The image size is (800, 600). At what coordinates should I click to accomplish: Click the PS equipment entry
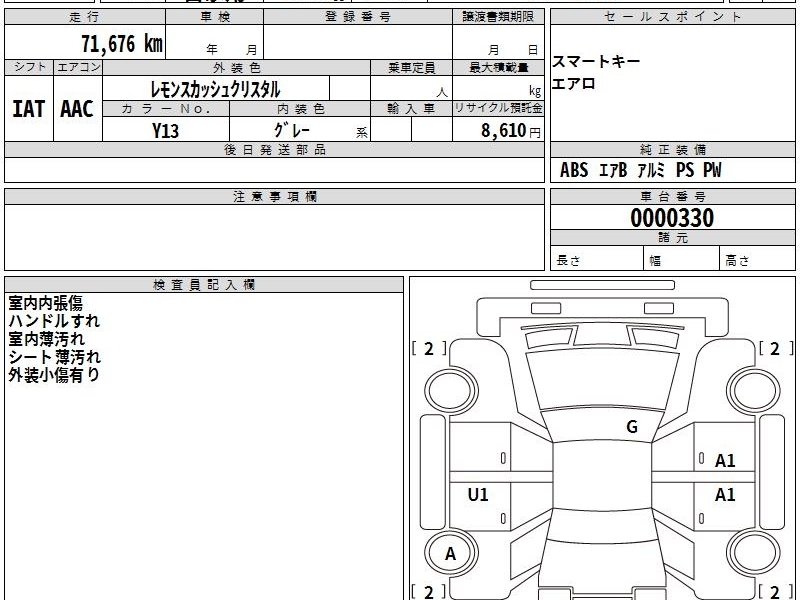click(685, 170)
